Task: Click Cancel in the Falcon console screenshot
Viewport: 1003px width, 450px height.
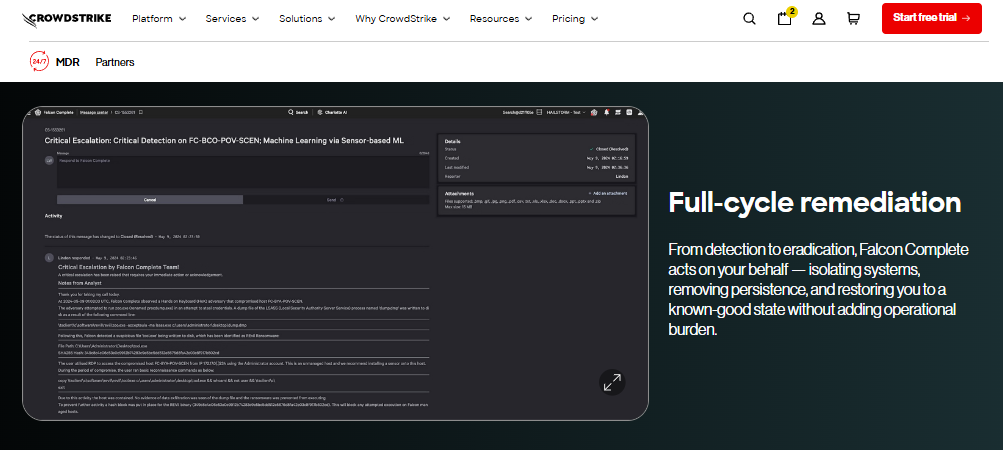Action: 150,200
